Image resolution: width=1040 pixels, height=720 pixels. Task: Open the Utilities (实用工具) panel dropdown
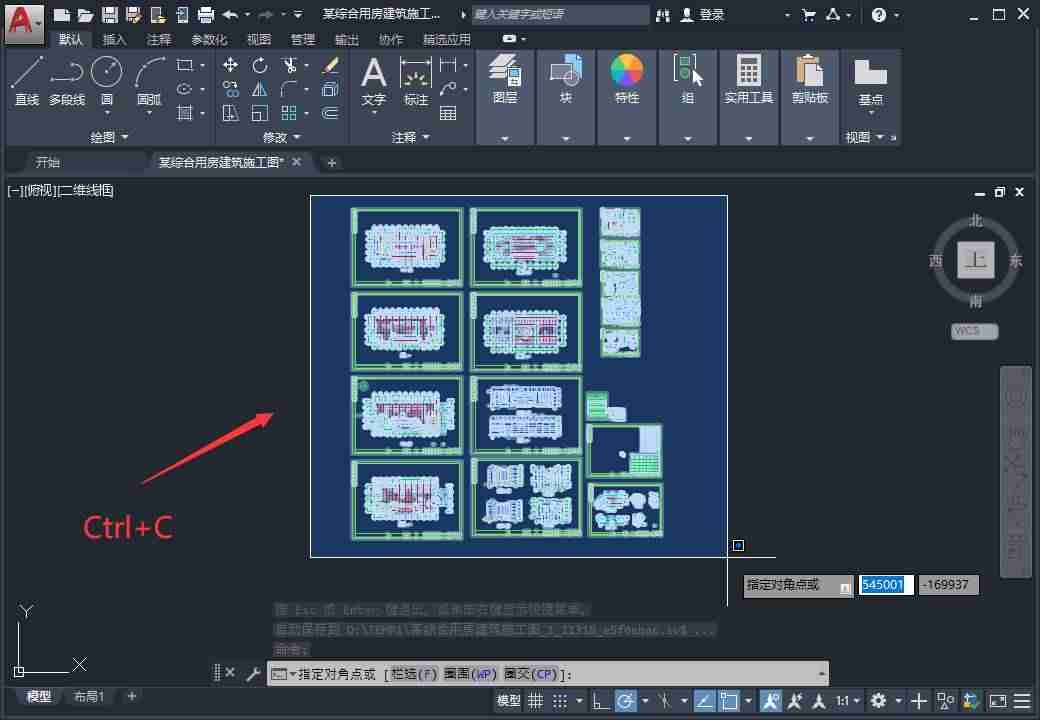click(x=749, y=139)
